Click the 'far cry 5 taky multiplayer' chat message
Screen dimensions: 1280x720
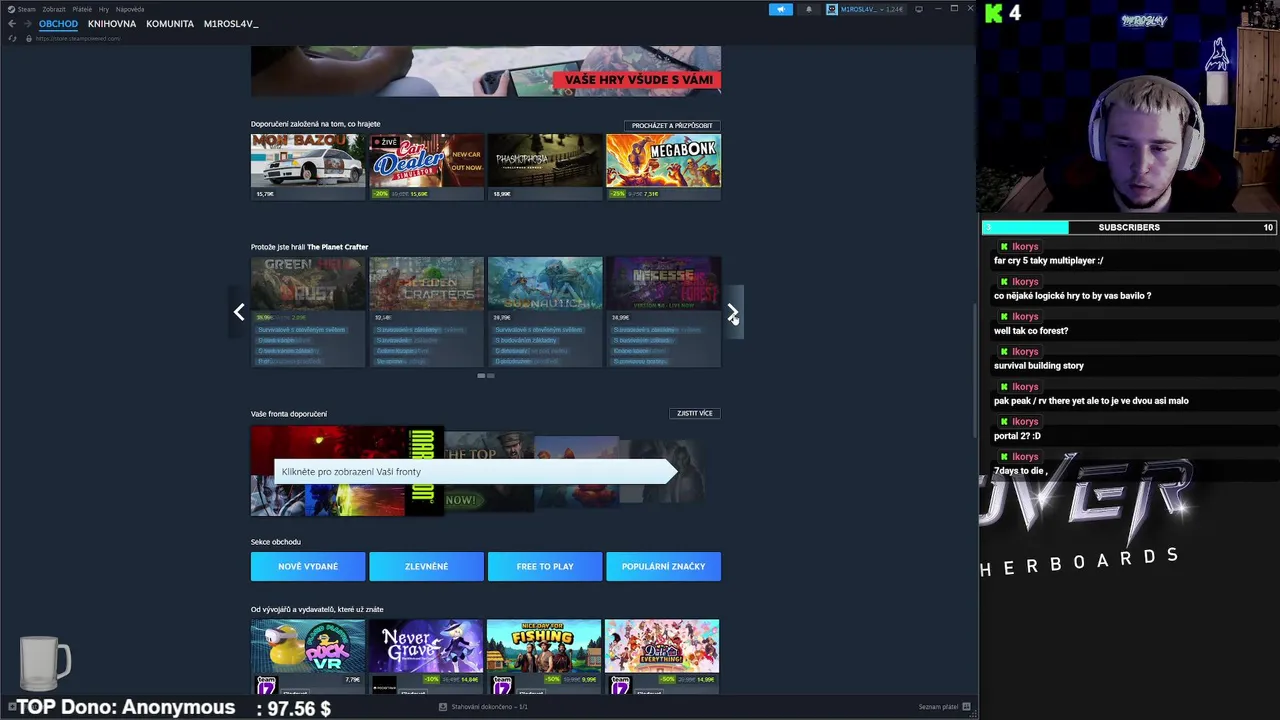click(1049, 261)
